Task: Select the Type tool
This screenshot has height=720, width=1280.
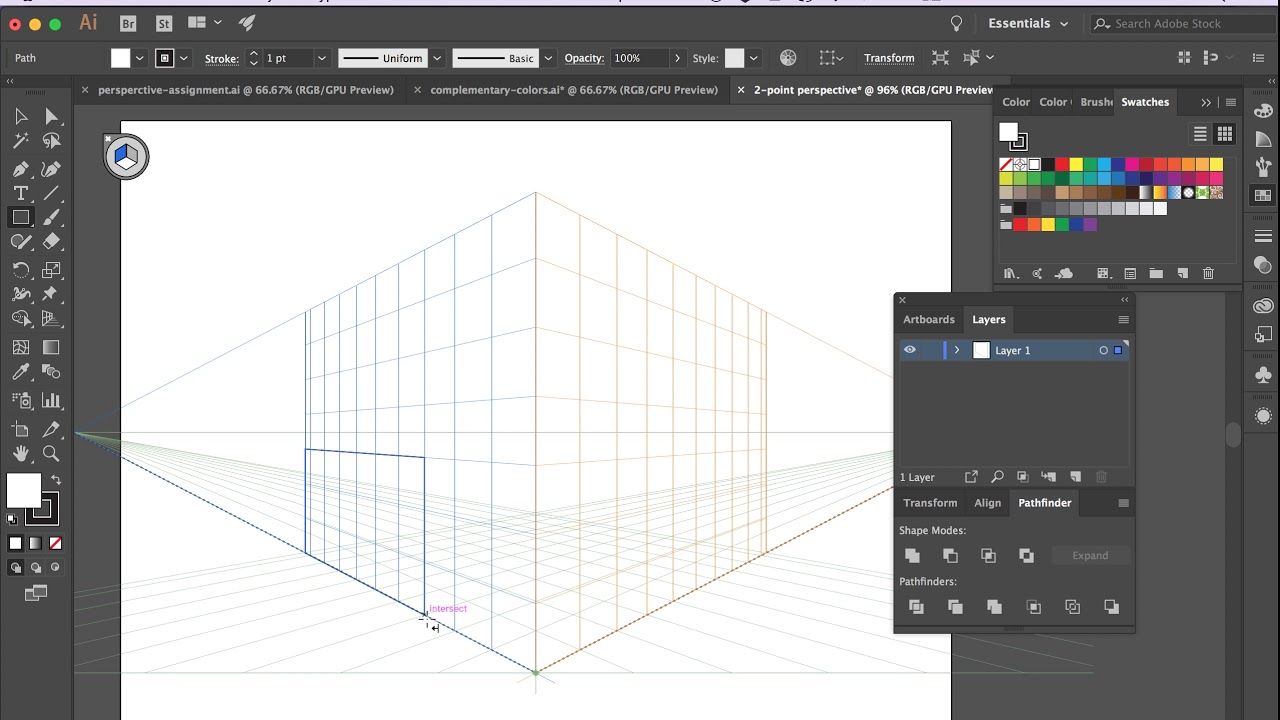Action: pos(21,193)
